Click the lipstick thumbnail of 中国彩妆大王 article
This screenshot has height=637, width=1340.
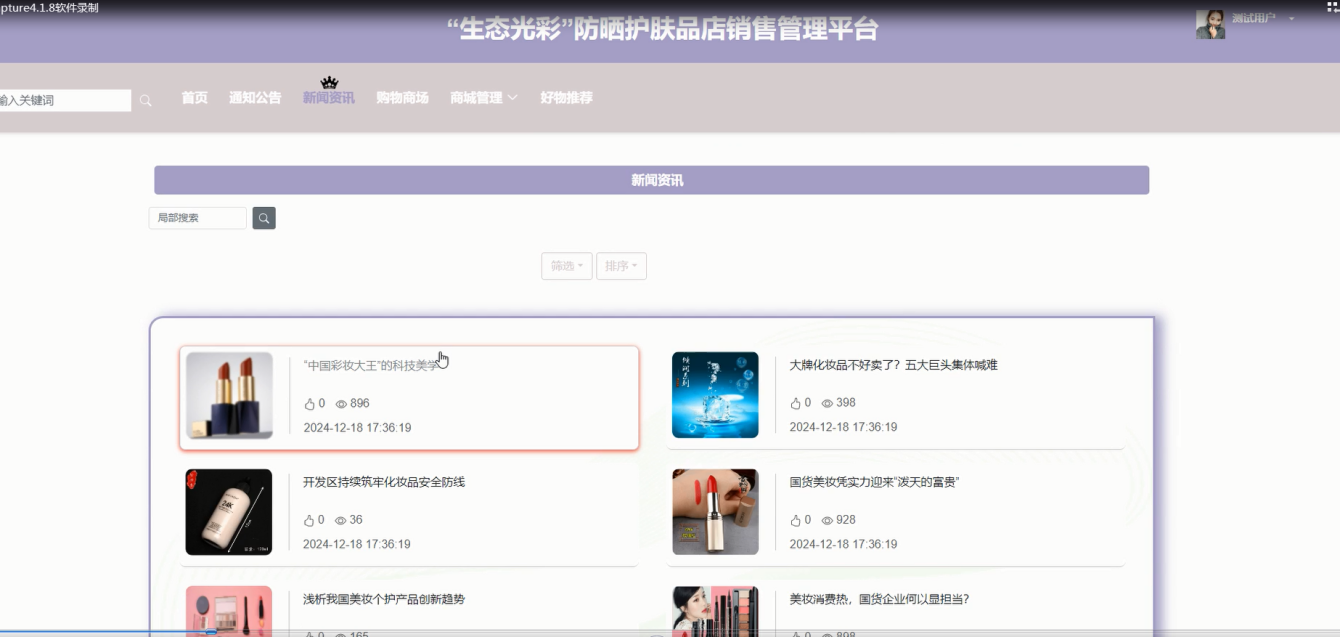tap(229, 395)
